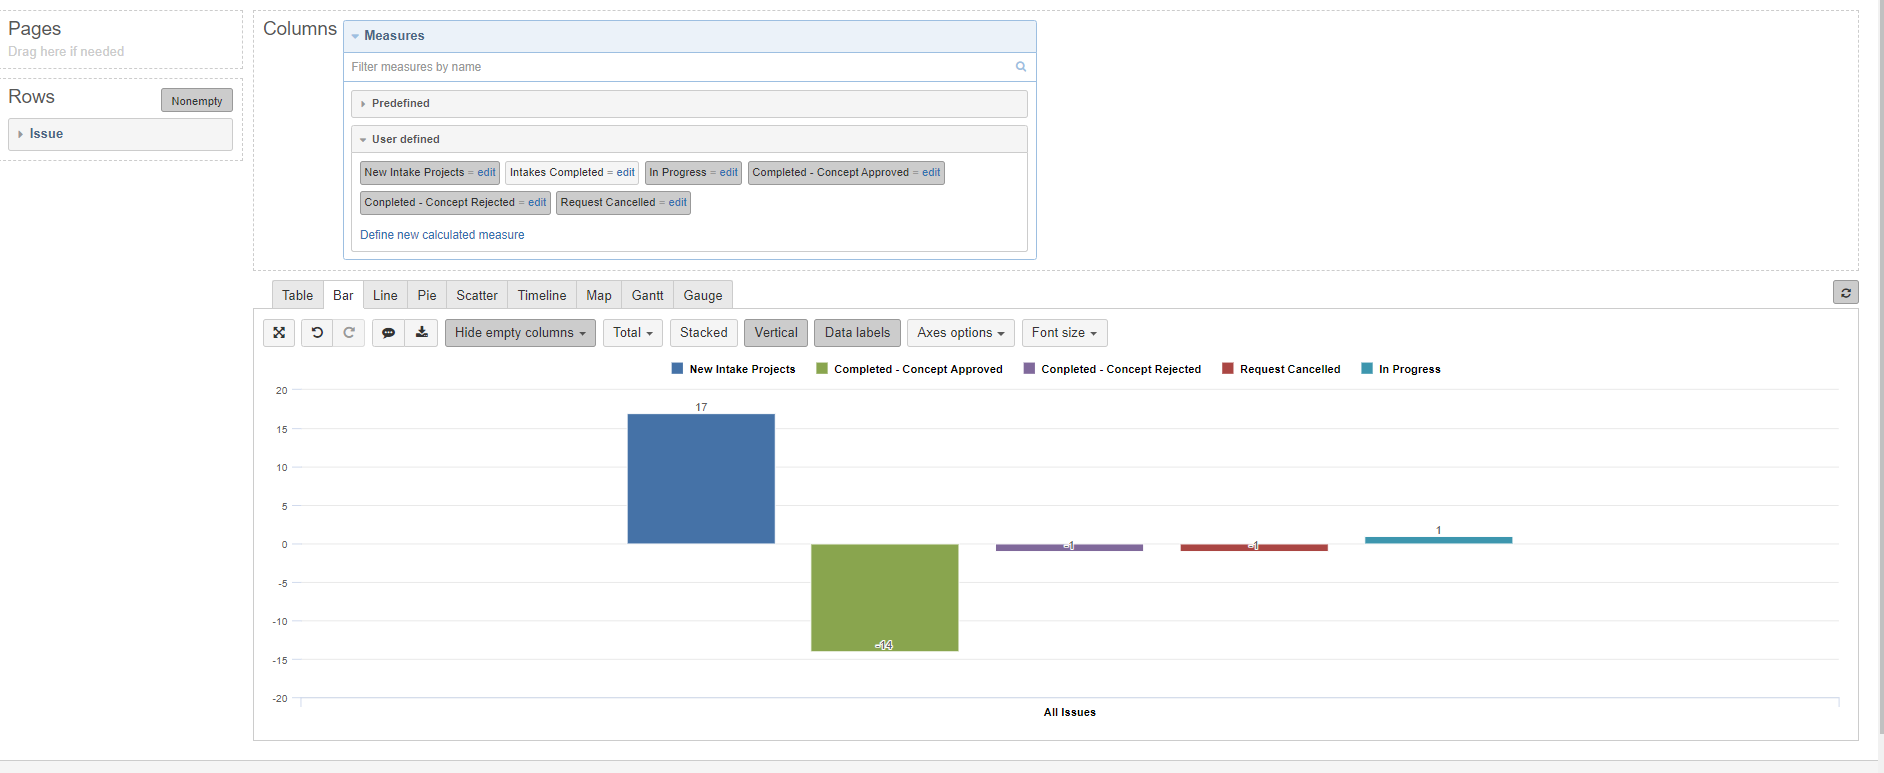The width and height of the screenshot is (1884, 773).
Task: Click the All Issues axis label
Action: pos(1070,712)
